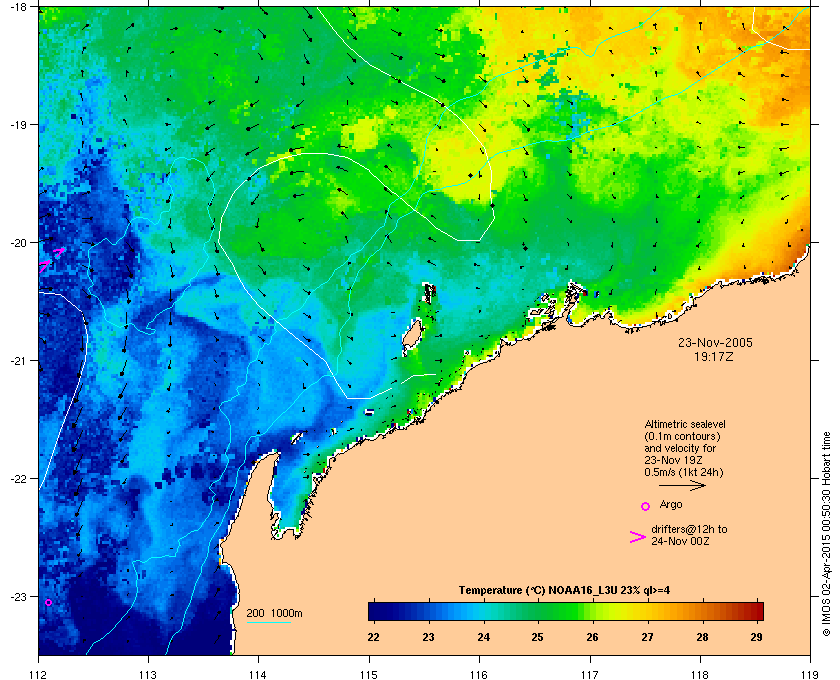The height and width of the screenshot is (680, 840).
Task: Click the magenta Argo circle in legend
Action: point(646,506)
